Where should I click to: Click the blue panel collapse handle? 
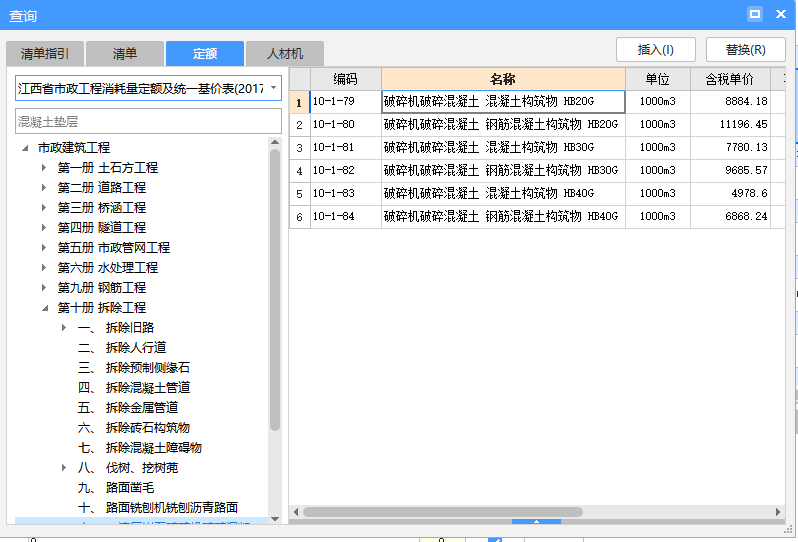[536, 522]
